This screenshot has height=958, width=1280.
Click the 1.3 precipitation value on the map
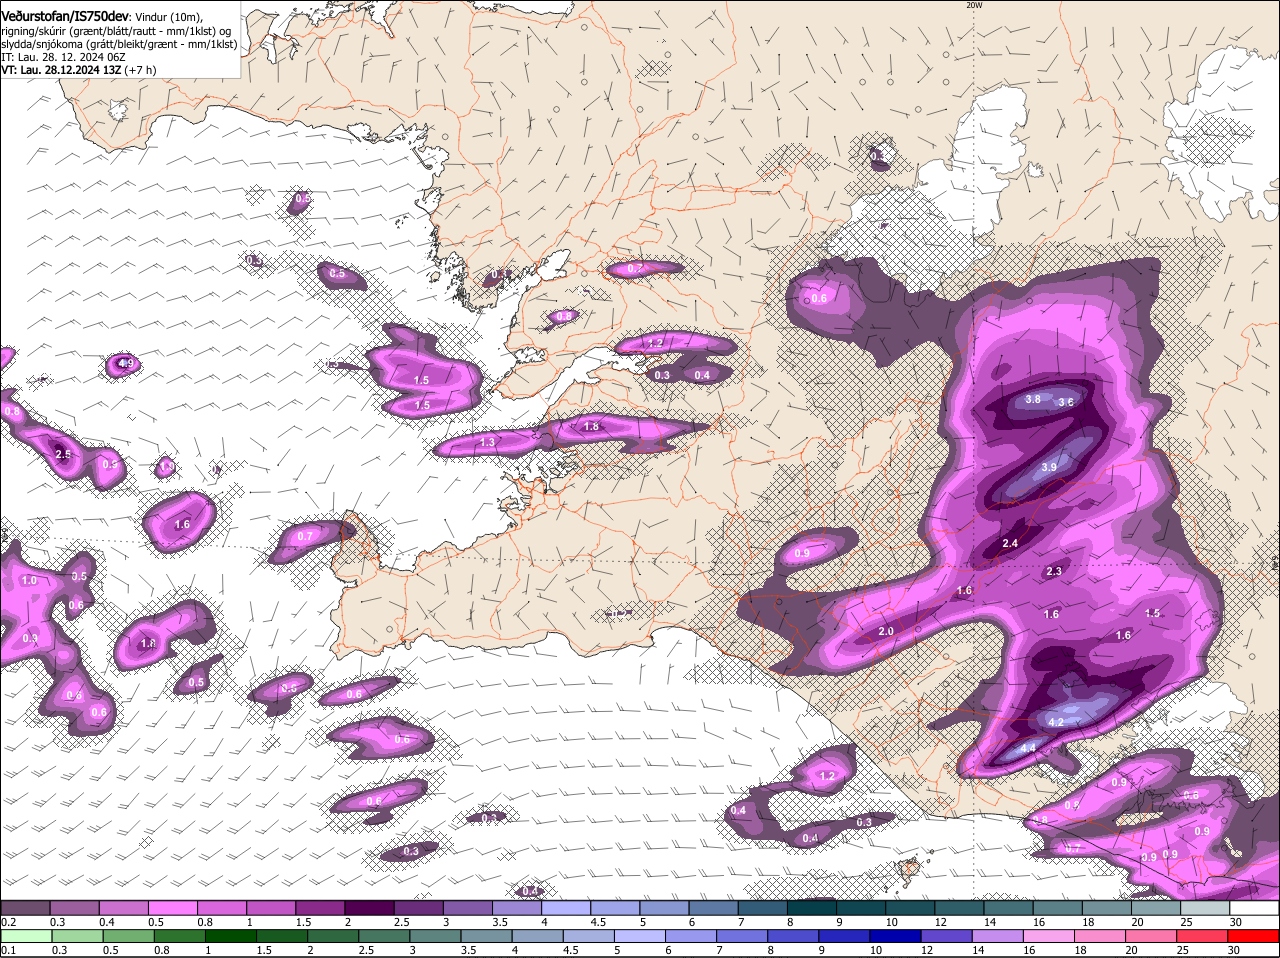(x=488, y=442)
